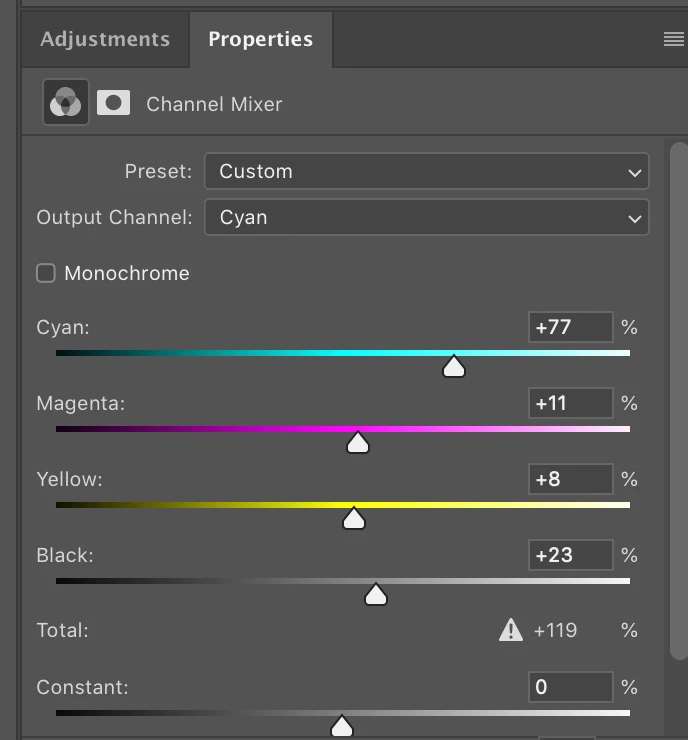This screenshot has width=688, height=740.
Task: Click the Yellow value input field
Action: tap(570, 479)
